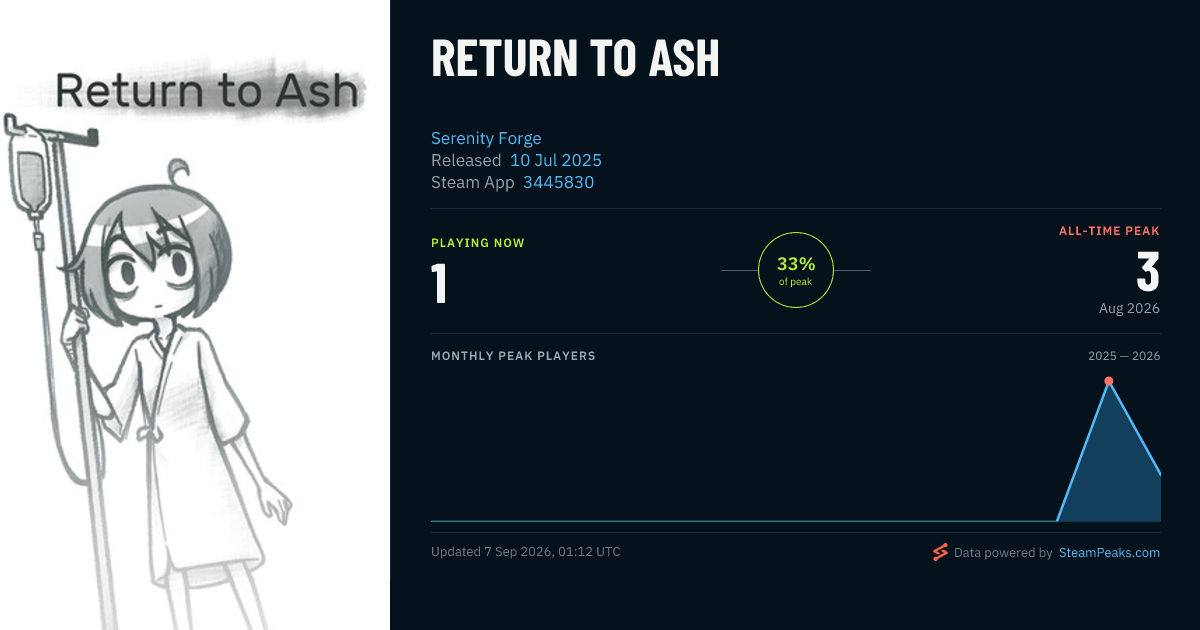Click the Data powered by text
This screenshot has width=1200, height=630.
(x=1003, y=552)
